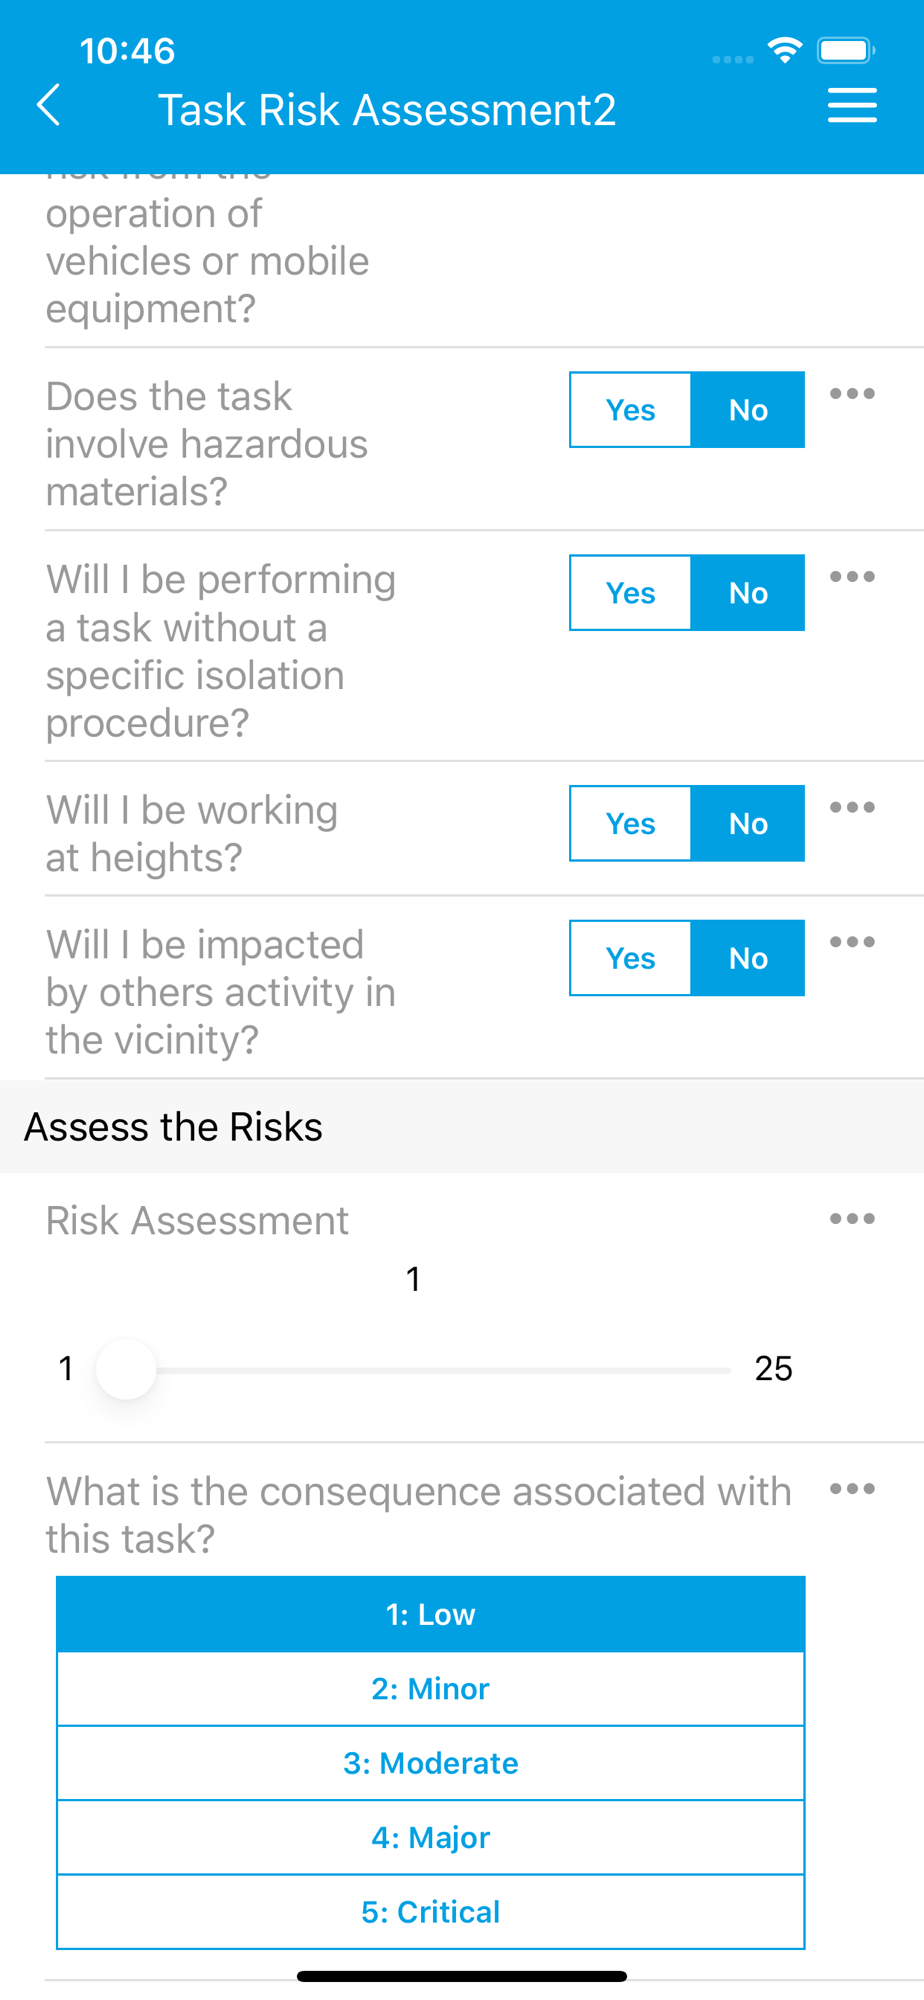924x2000 pixels.
Task: Choose 2: Minor consequence
Action: 431,1689
